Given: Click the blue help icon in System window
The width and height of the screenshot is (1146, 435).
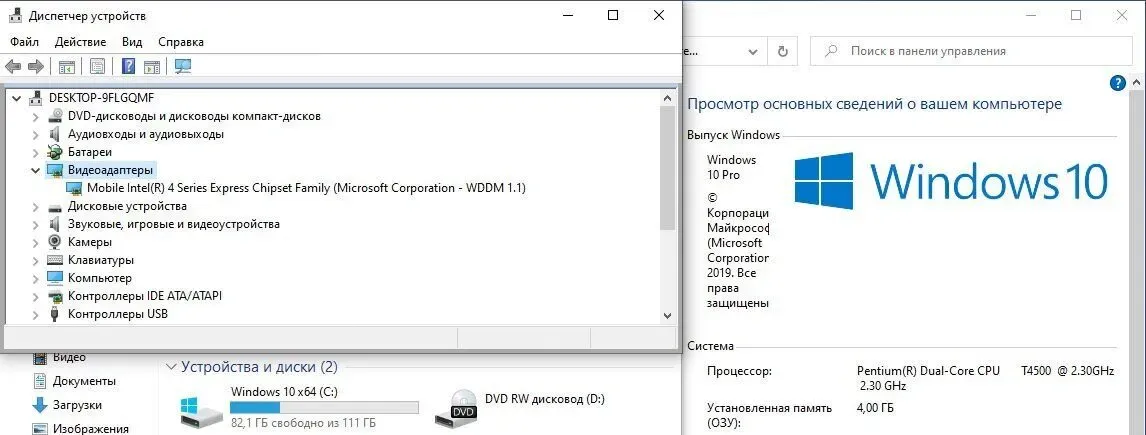Looking at the screenshot, I should [1118, 83].
